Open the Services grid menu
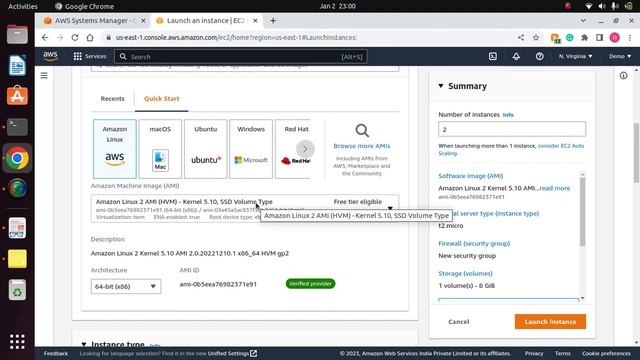This screenshot has width=640, height=360. (89, 56)
